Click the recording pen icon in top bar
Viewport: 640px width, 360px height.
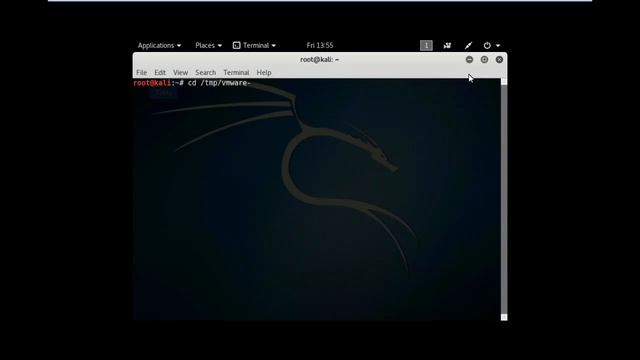coord(468,45)
